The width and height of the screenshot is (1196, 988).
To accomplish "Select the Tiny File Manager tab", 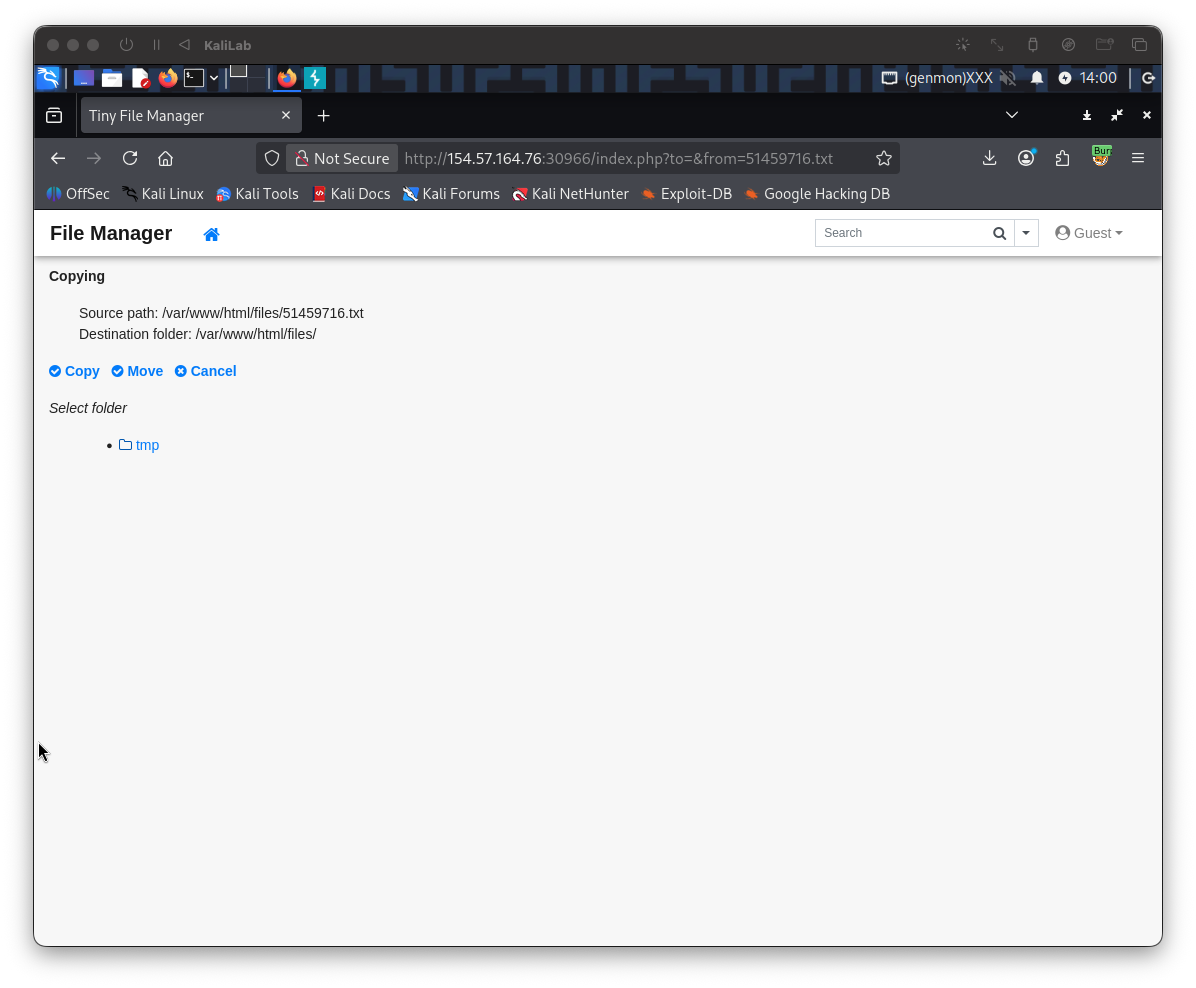I will 180,116.
